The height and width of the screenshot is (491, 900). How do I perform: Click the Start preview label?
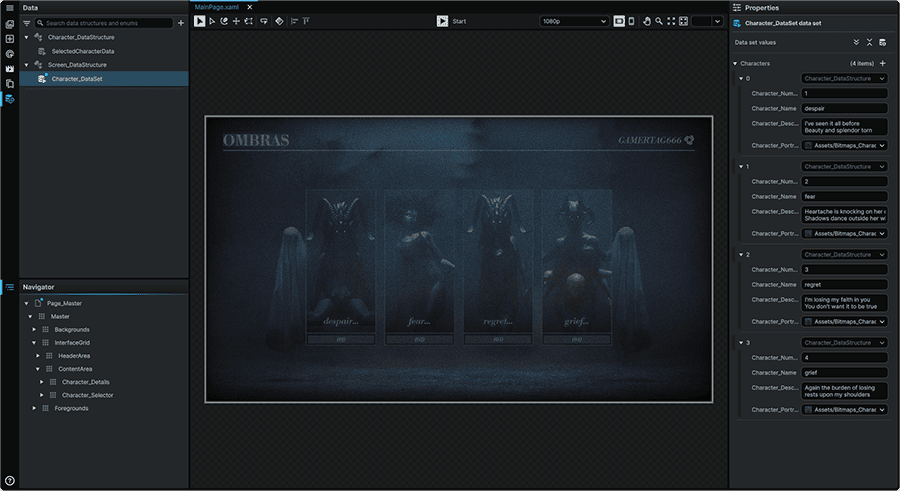pyautogui.click(x=459, y=21)
